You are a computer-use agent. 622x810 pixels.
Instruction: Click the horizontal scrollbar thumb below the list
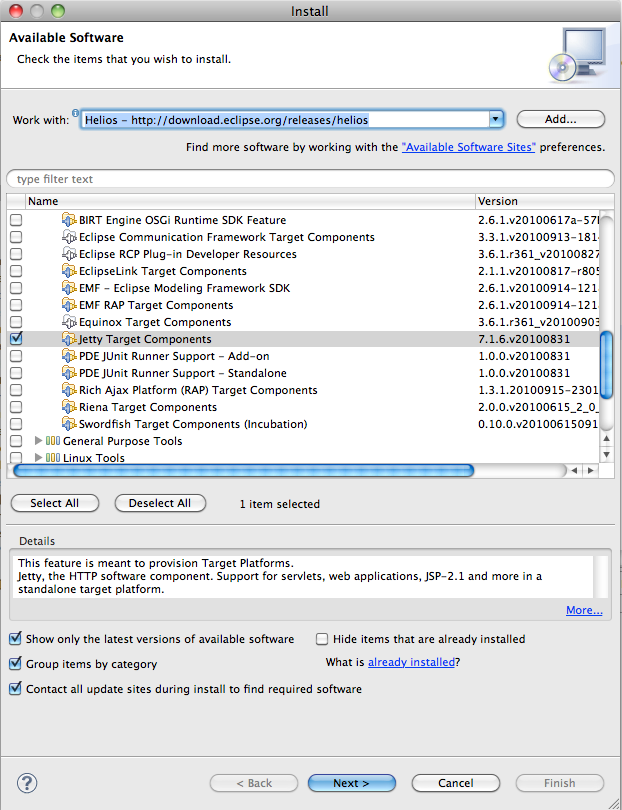coord(243,471)
